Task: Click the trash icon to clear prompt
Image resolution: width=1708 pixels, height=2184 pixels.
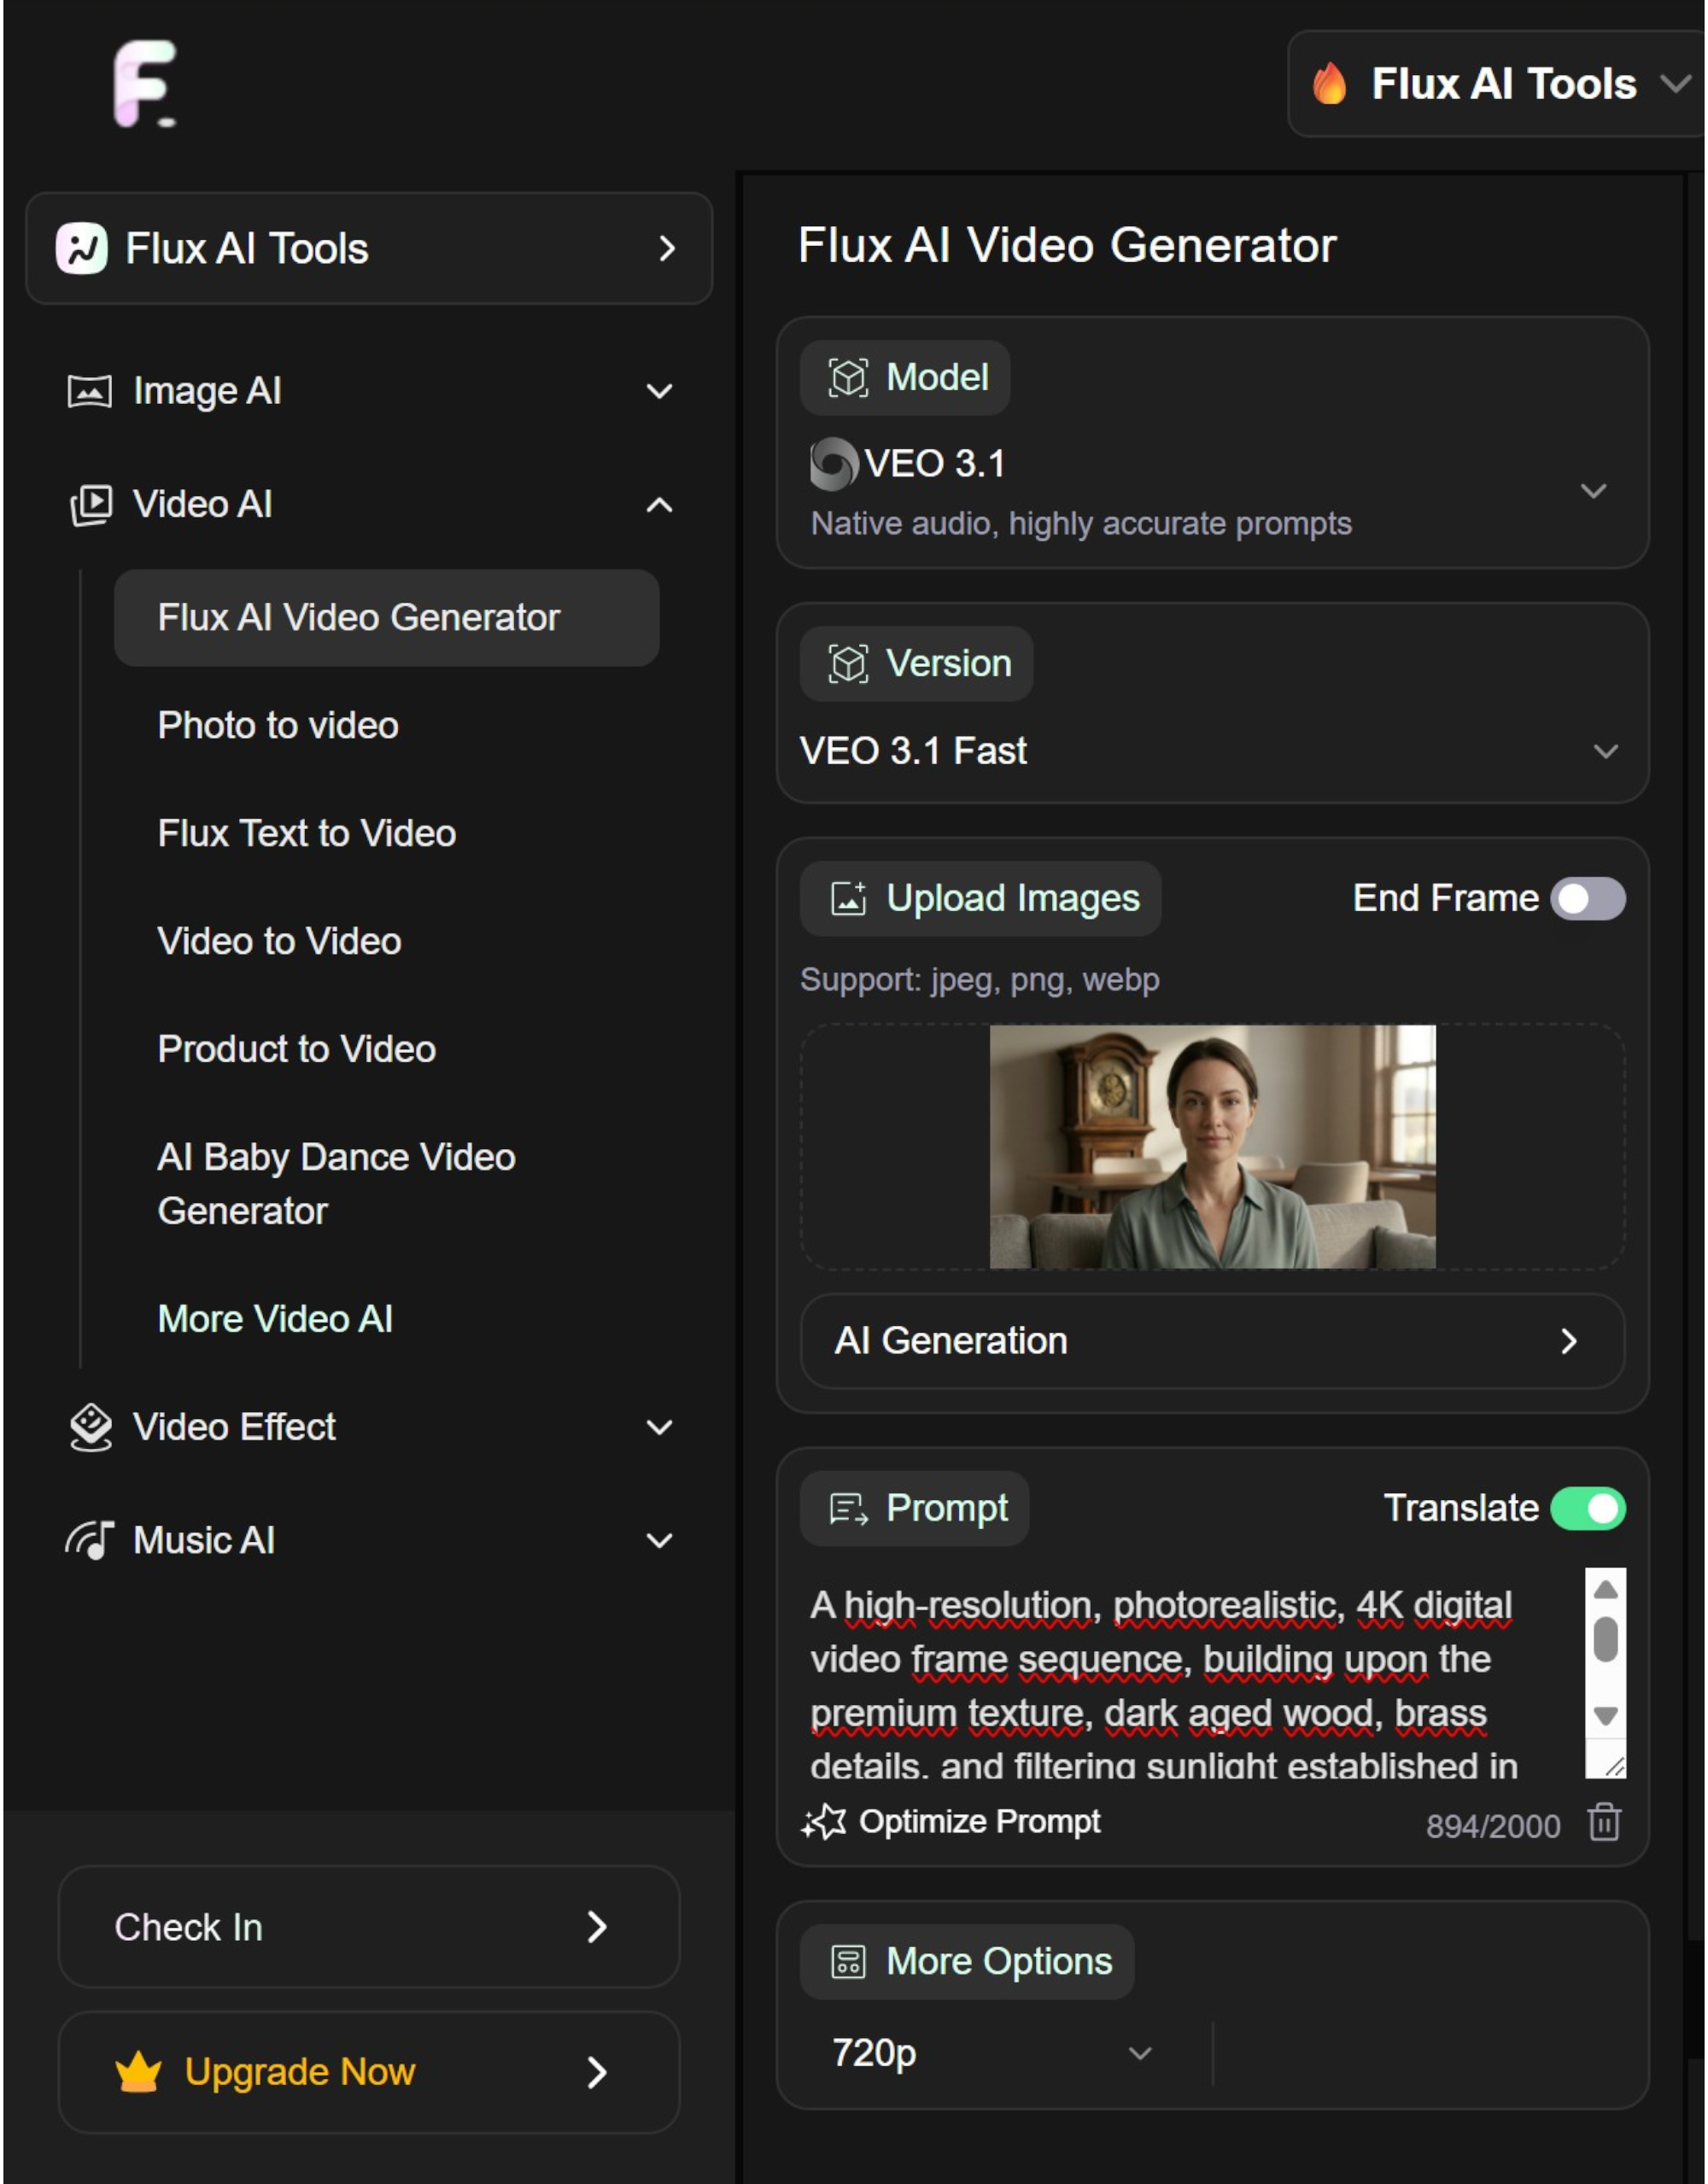Action: (1602, 1822)
